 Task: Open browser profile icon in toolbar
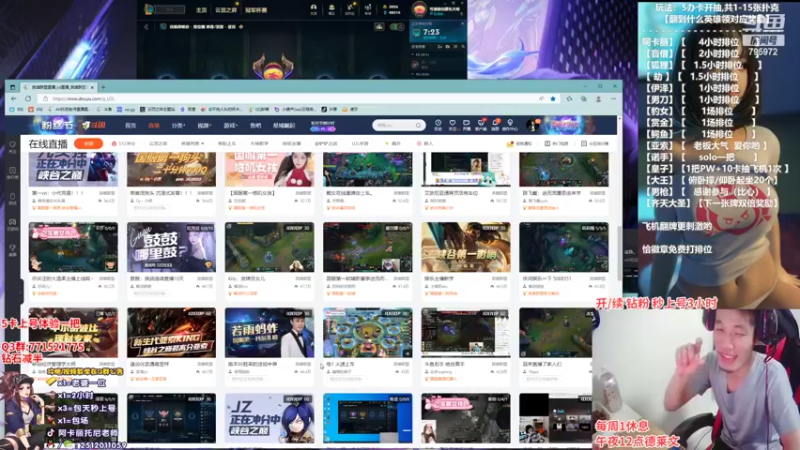pyautogui.click(x=598, y=98)
